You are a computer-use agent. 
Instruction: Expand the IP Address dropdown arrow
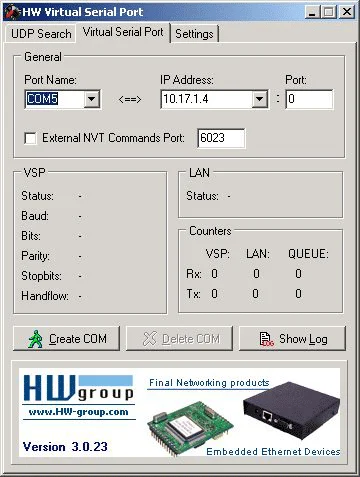coord(259,99)
